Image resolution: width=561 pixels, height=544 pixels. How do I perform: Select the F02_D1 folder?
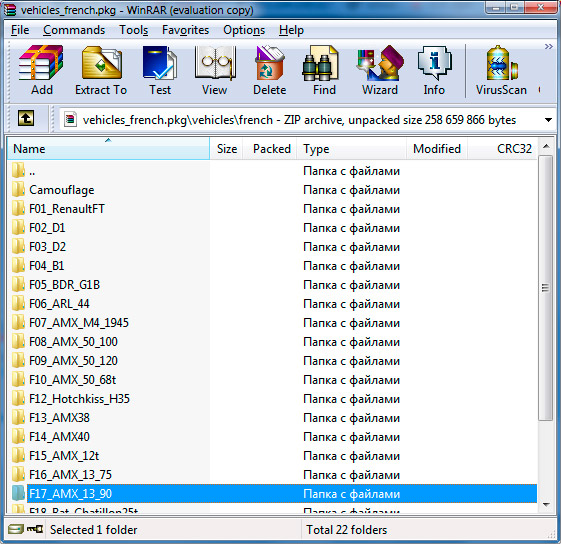click(272, 228)
